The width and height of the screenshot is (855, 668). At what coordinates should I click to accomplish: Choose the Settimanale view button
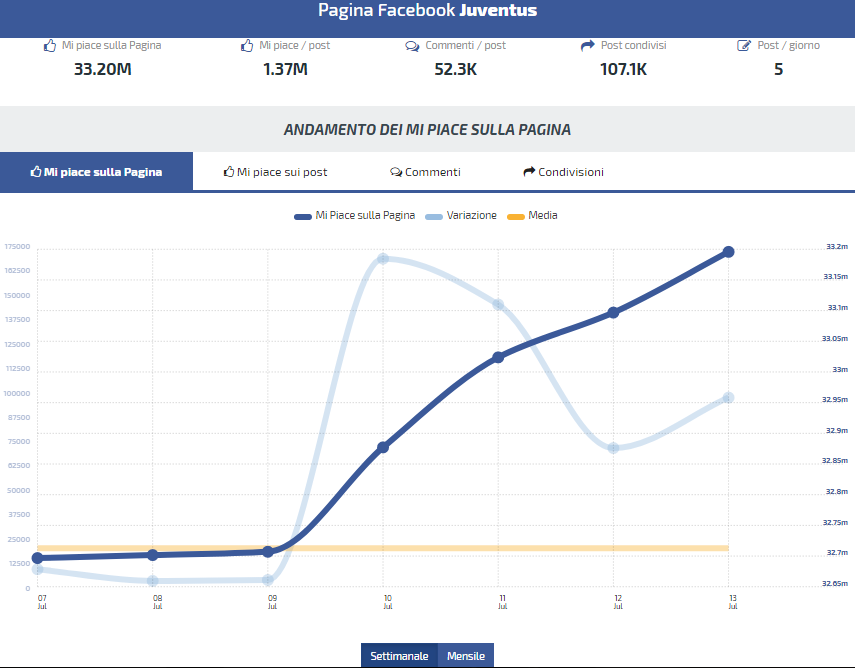tap(399, 655)
